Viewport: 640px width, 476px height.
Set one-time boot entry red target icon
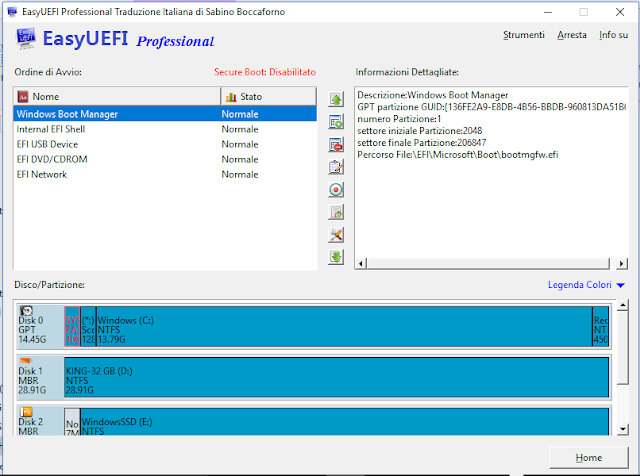point(336,190)
